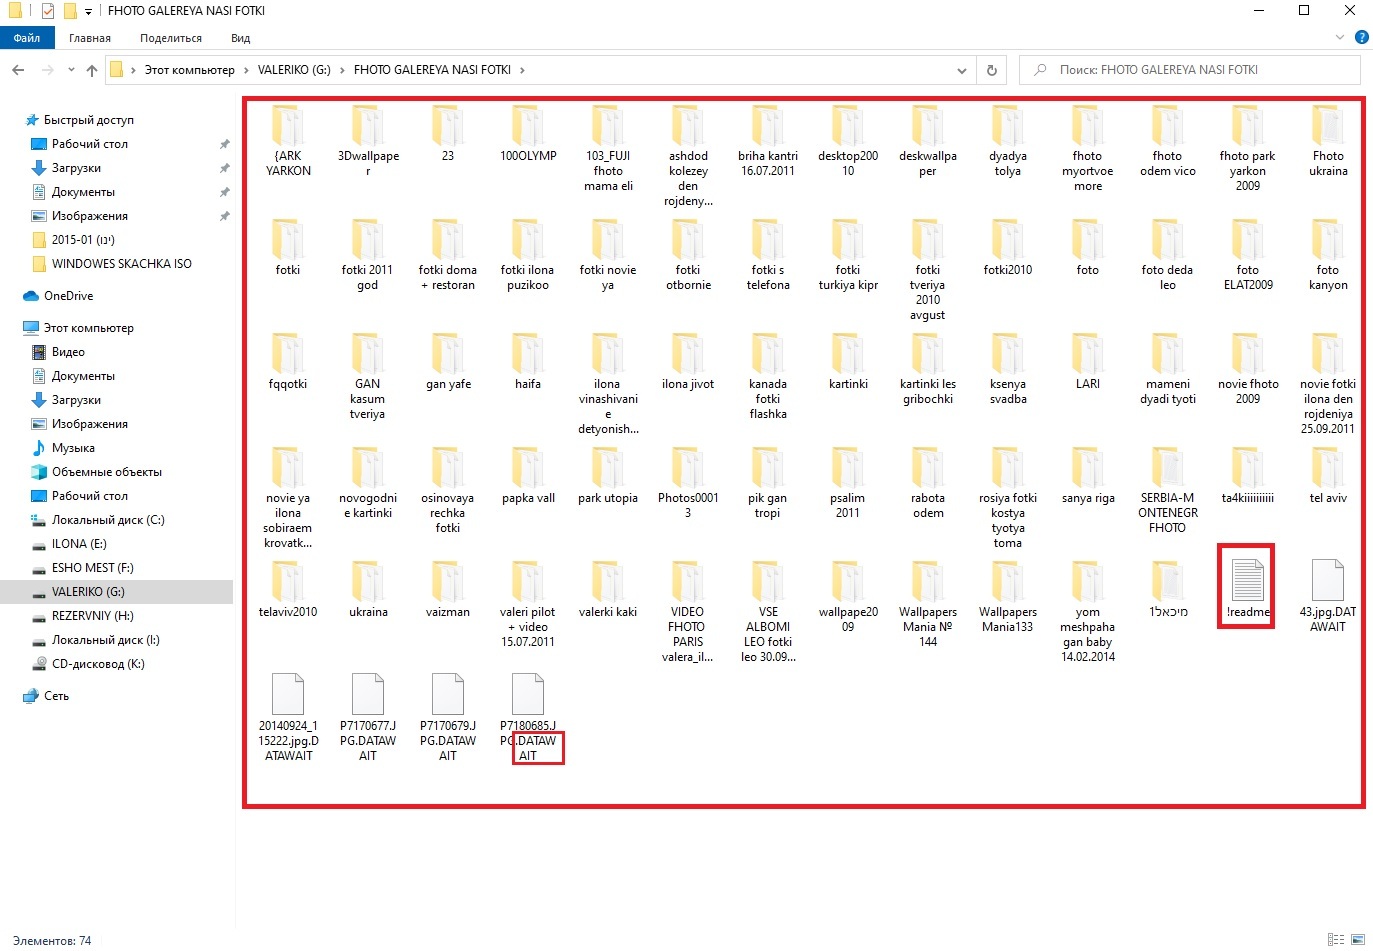The image size is (1373, 951).
Task: Open the recent locations dropdown arrow
Action: [x=71, y=70]
